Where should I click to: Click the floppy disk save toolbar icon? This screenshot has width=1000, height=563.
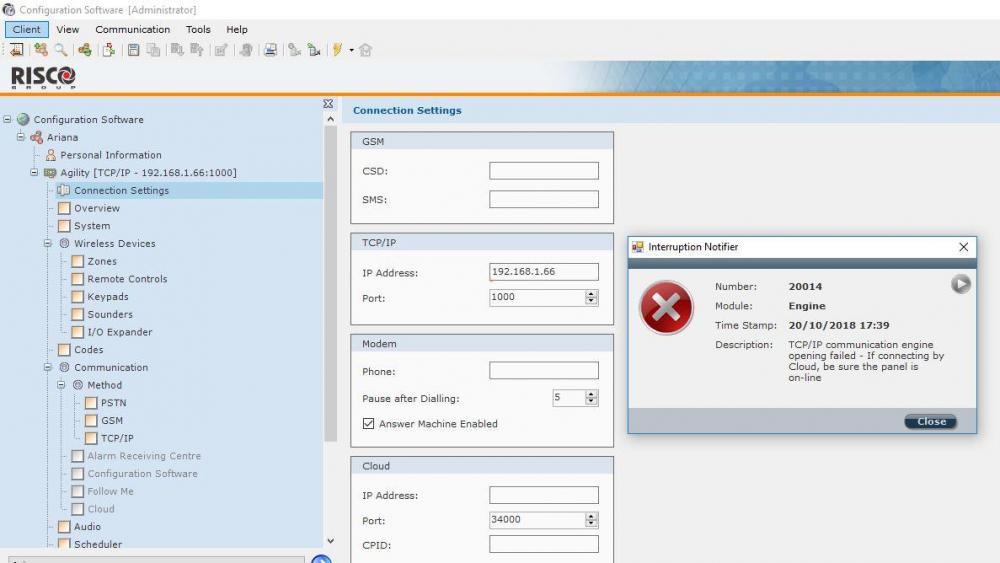133,50
